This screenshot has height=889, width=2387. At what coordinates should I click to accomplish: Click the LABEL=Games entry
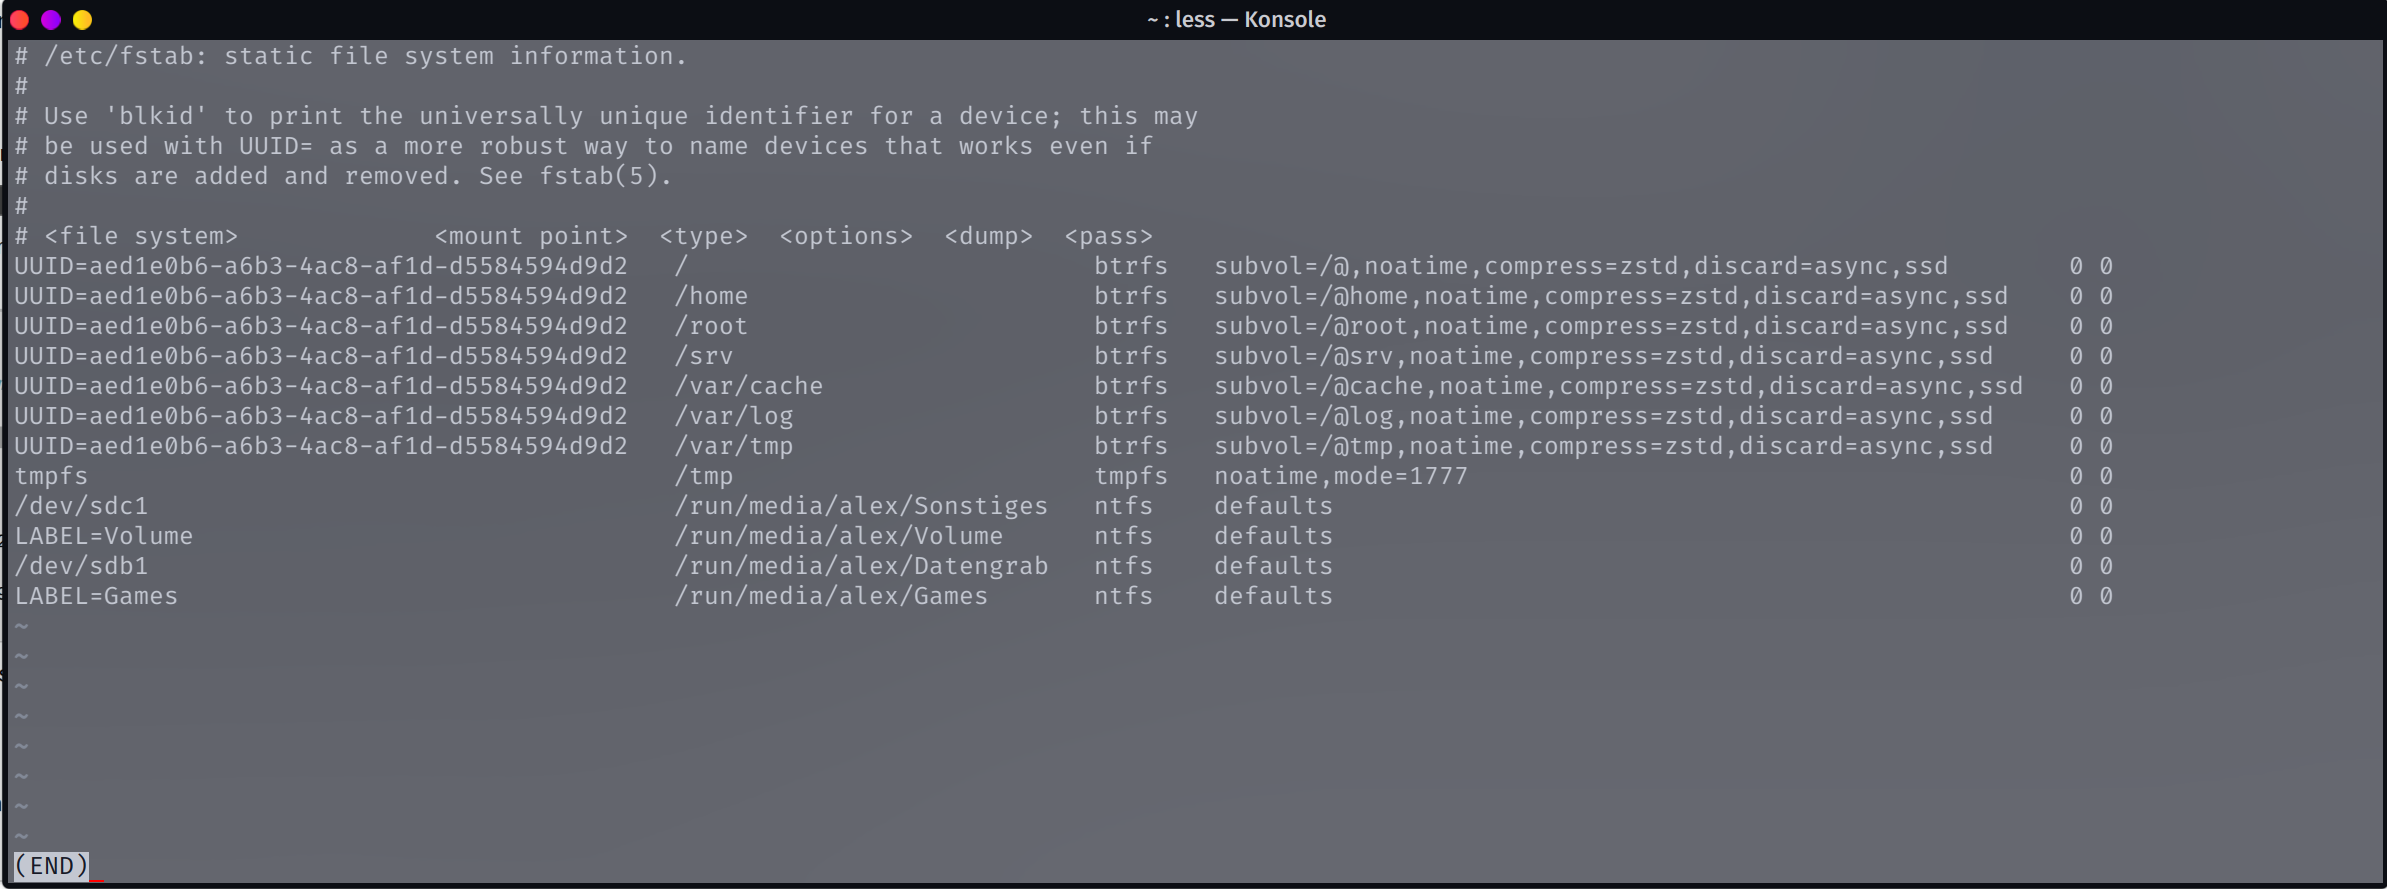pos(96,596)
